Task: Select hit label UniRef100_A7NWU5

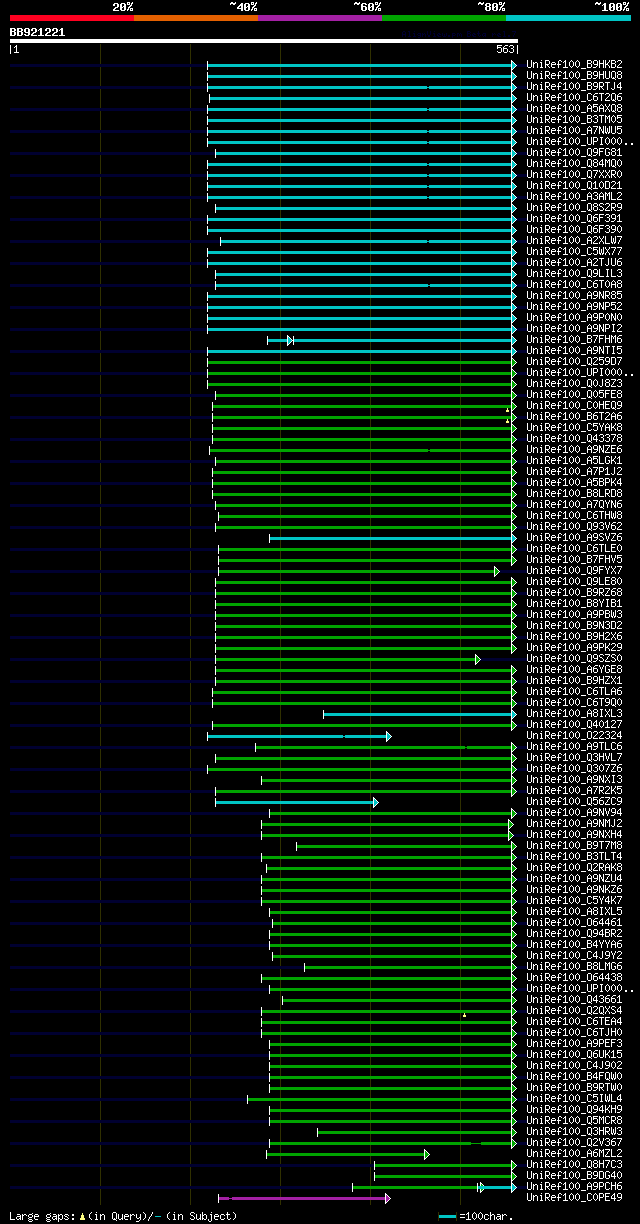Action: (x=575, y=131)
